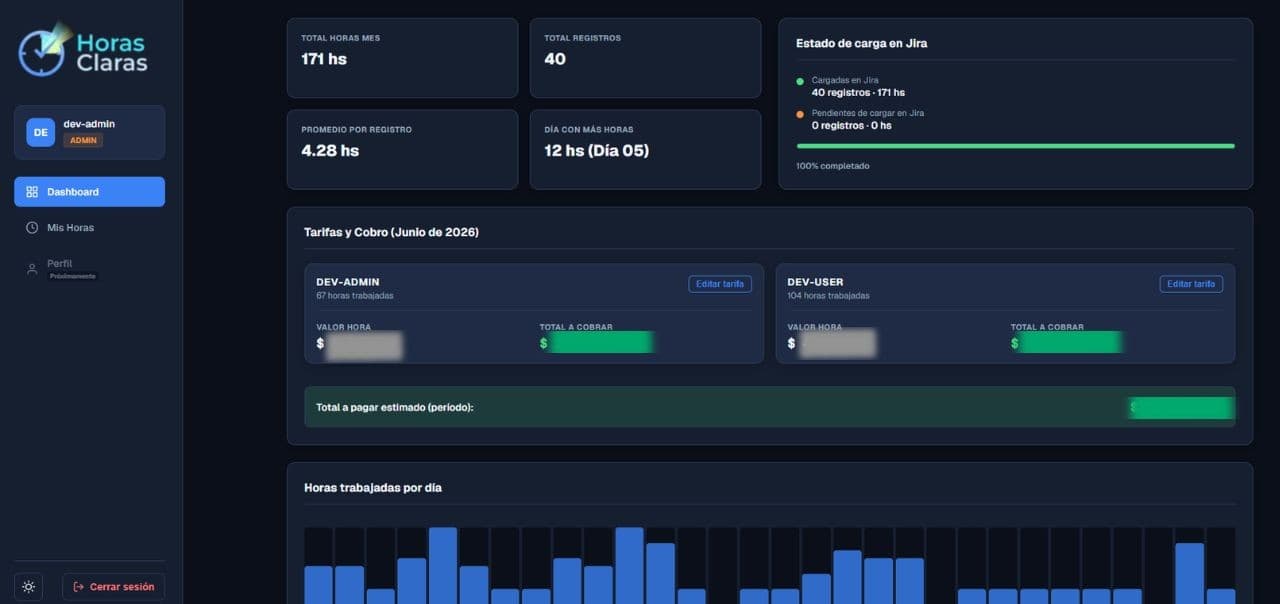Viewport: 1280px width, 604px height.
Task: Click the ADMIN role badge
Action: (83, 140)
